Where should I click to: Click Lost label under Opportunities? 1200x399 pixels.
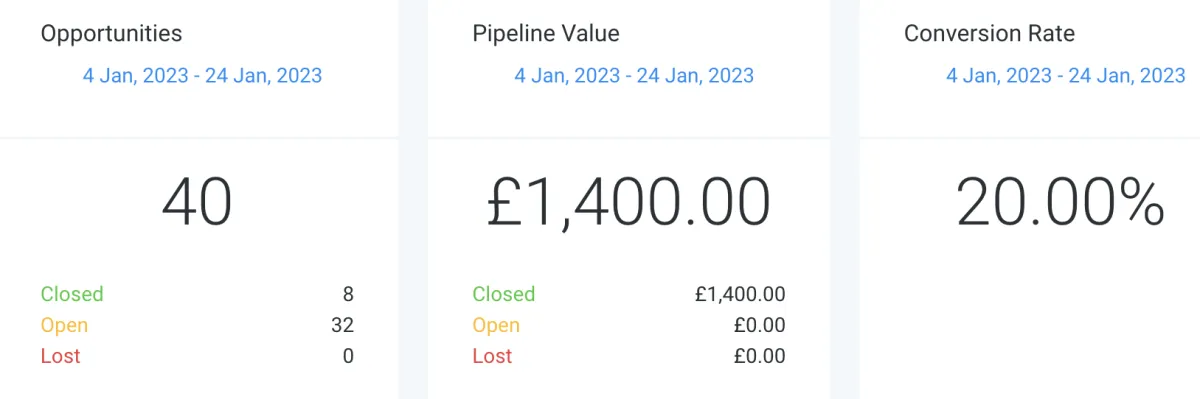tap(60, 356)
